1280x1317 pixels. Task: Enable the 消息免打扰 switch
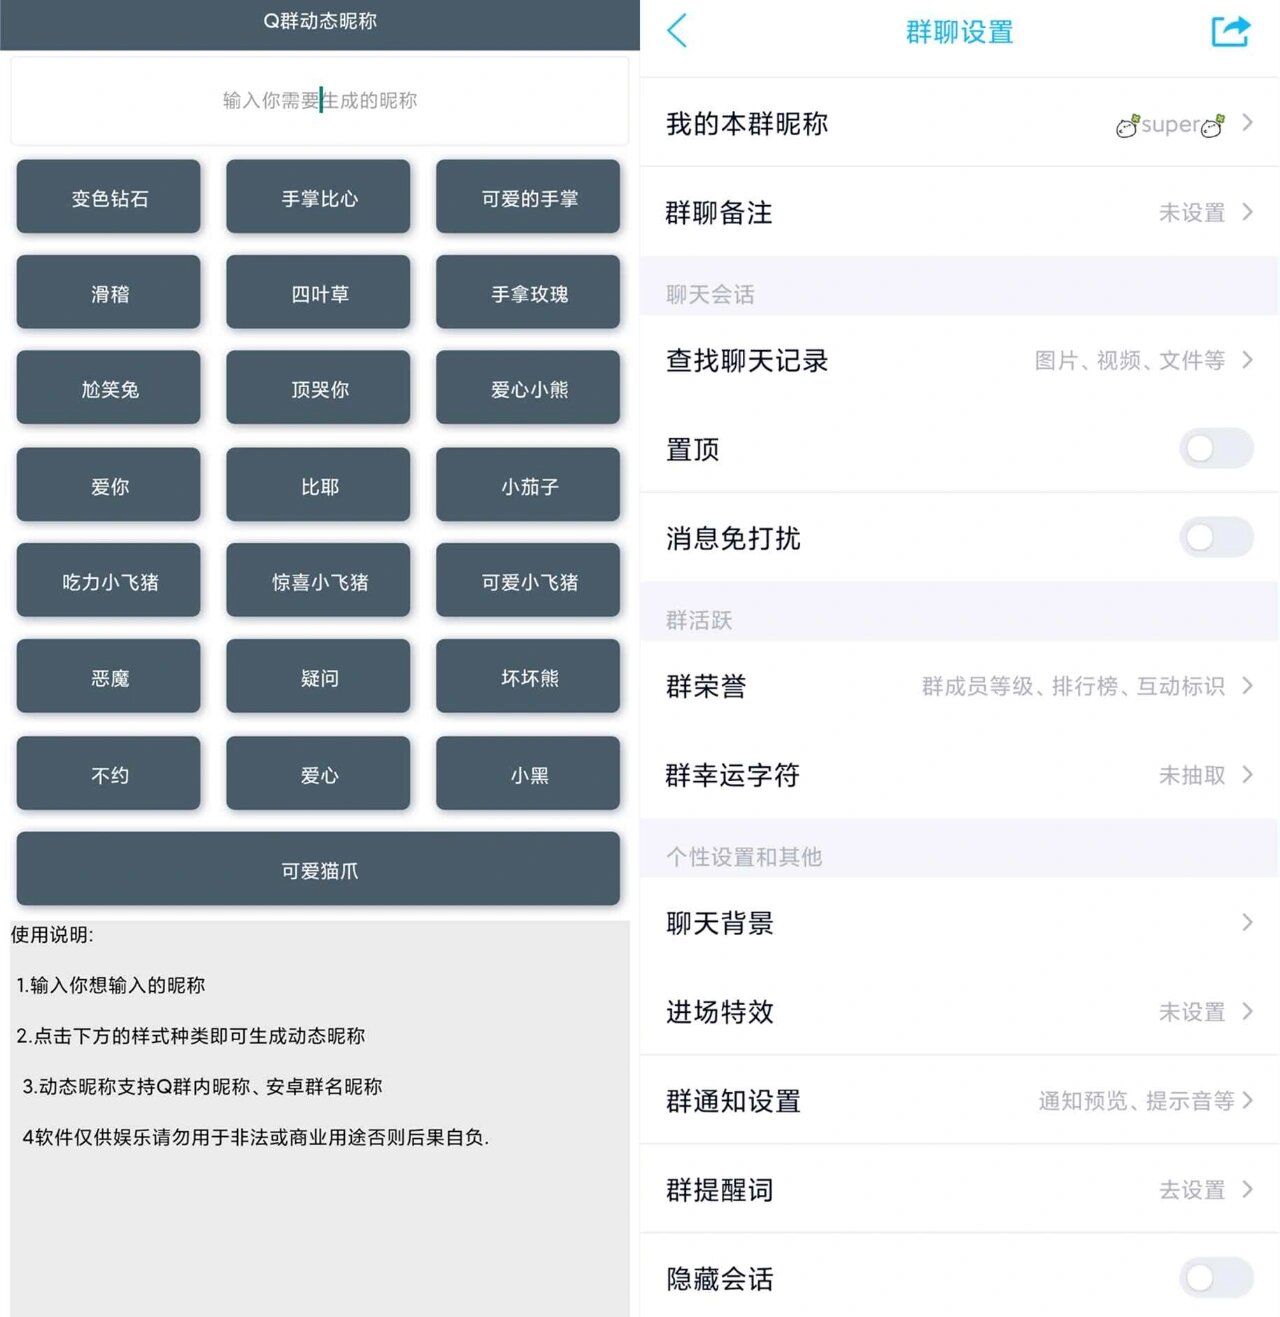tap(1216, 538)
